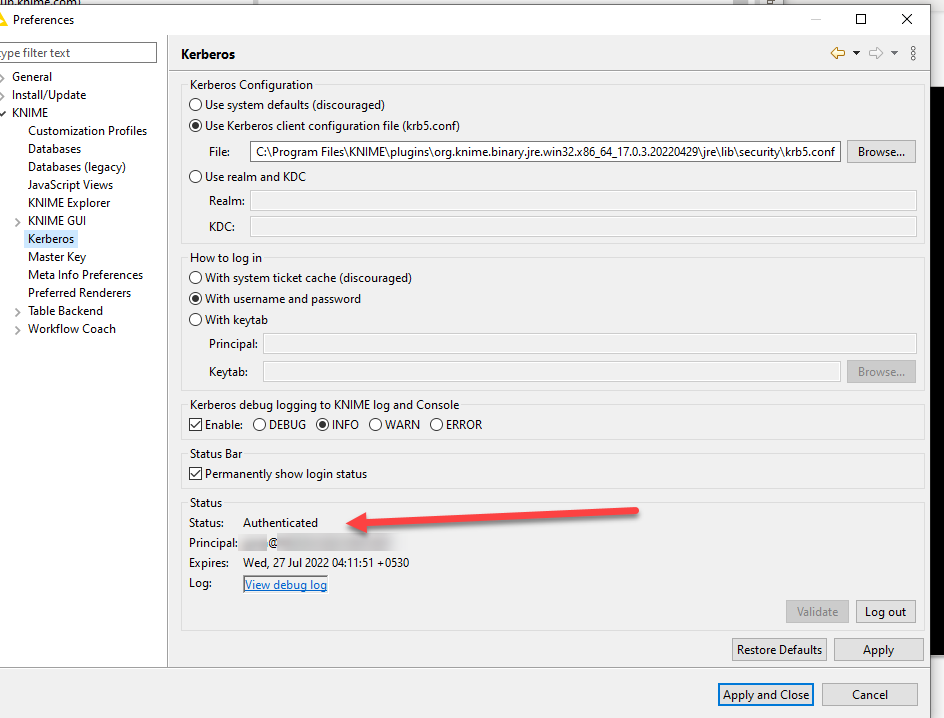The height and width of the screenshot is (718, 944).
Task: Toggle Permanently show login status checkbox
Action: [x=195, y=474]
